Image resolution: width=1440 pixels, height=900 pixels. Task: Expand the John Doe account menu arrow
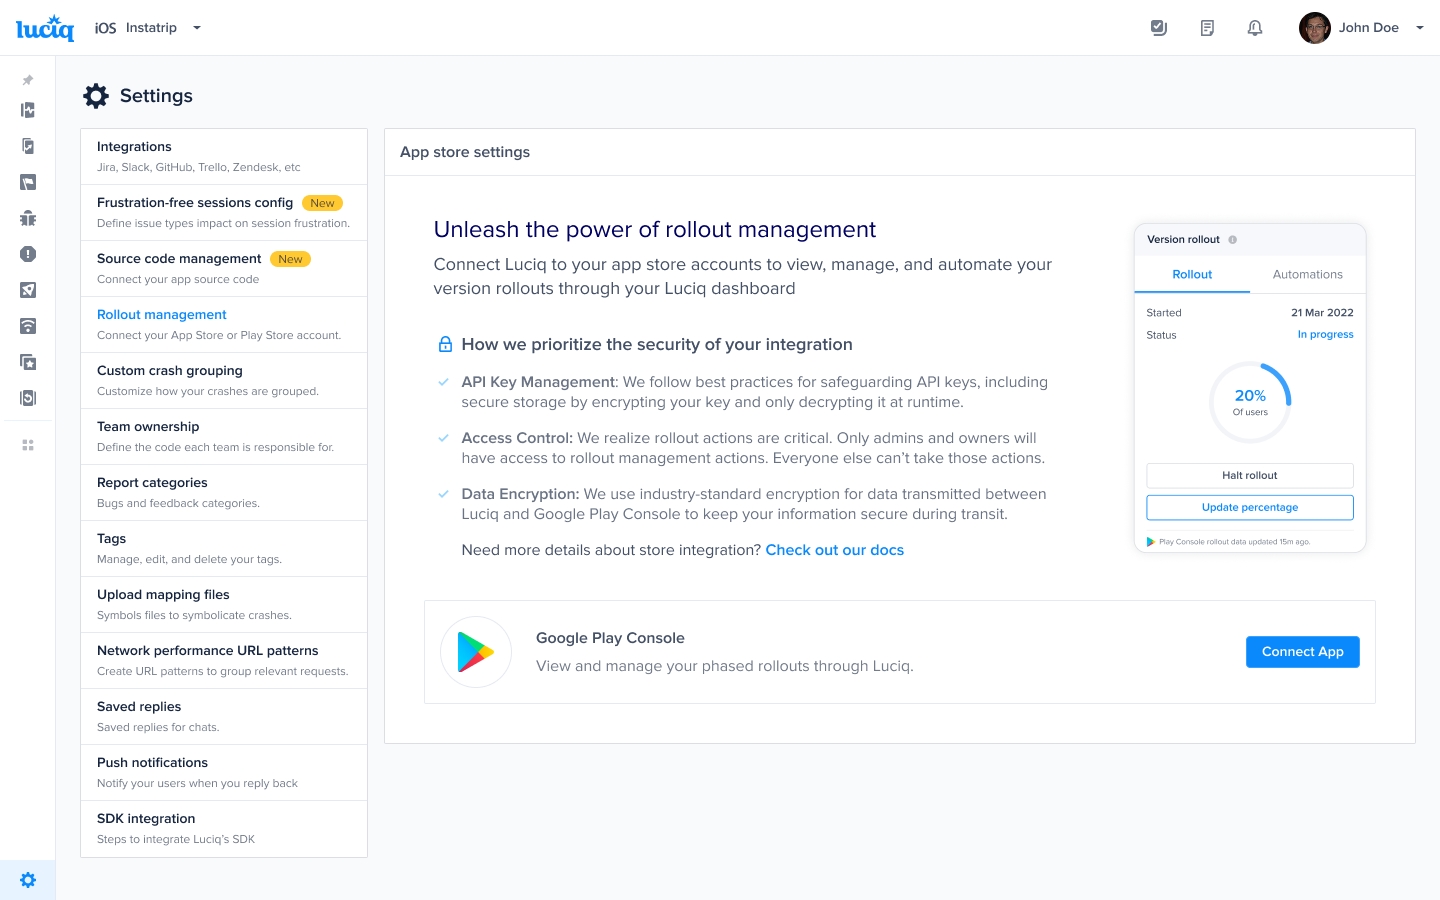tap(1419, 28)
